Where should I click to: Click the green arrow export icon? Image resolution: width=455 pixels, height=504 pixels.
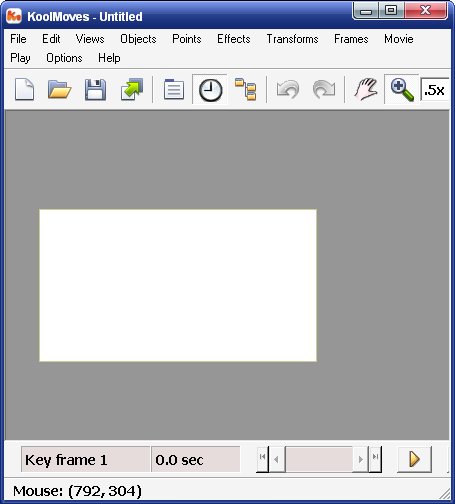pyautogui.click(x=132, y=89)
